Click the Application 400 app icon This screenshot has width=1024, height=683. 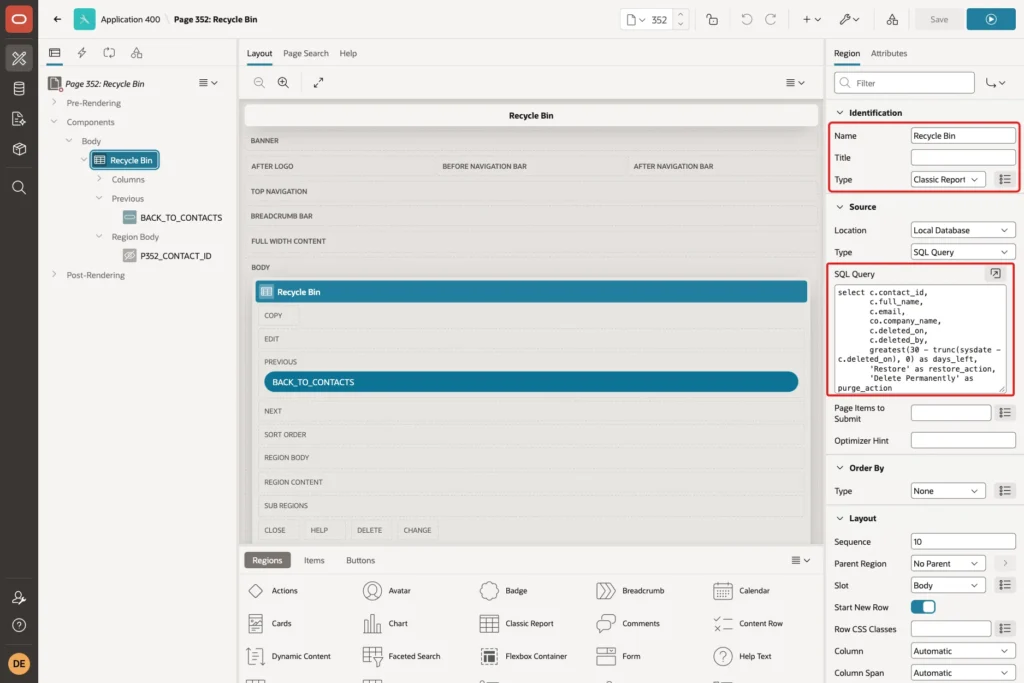(x=84, y=19)
